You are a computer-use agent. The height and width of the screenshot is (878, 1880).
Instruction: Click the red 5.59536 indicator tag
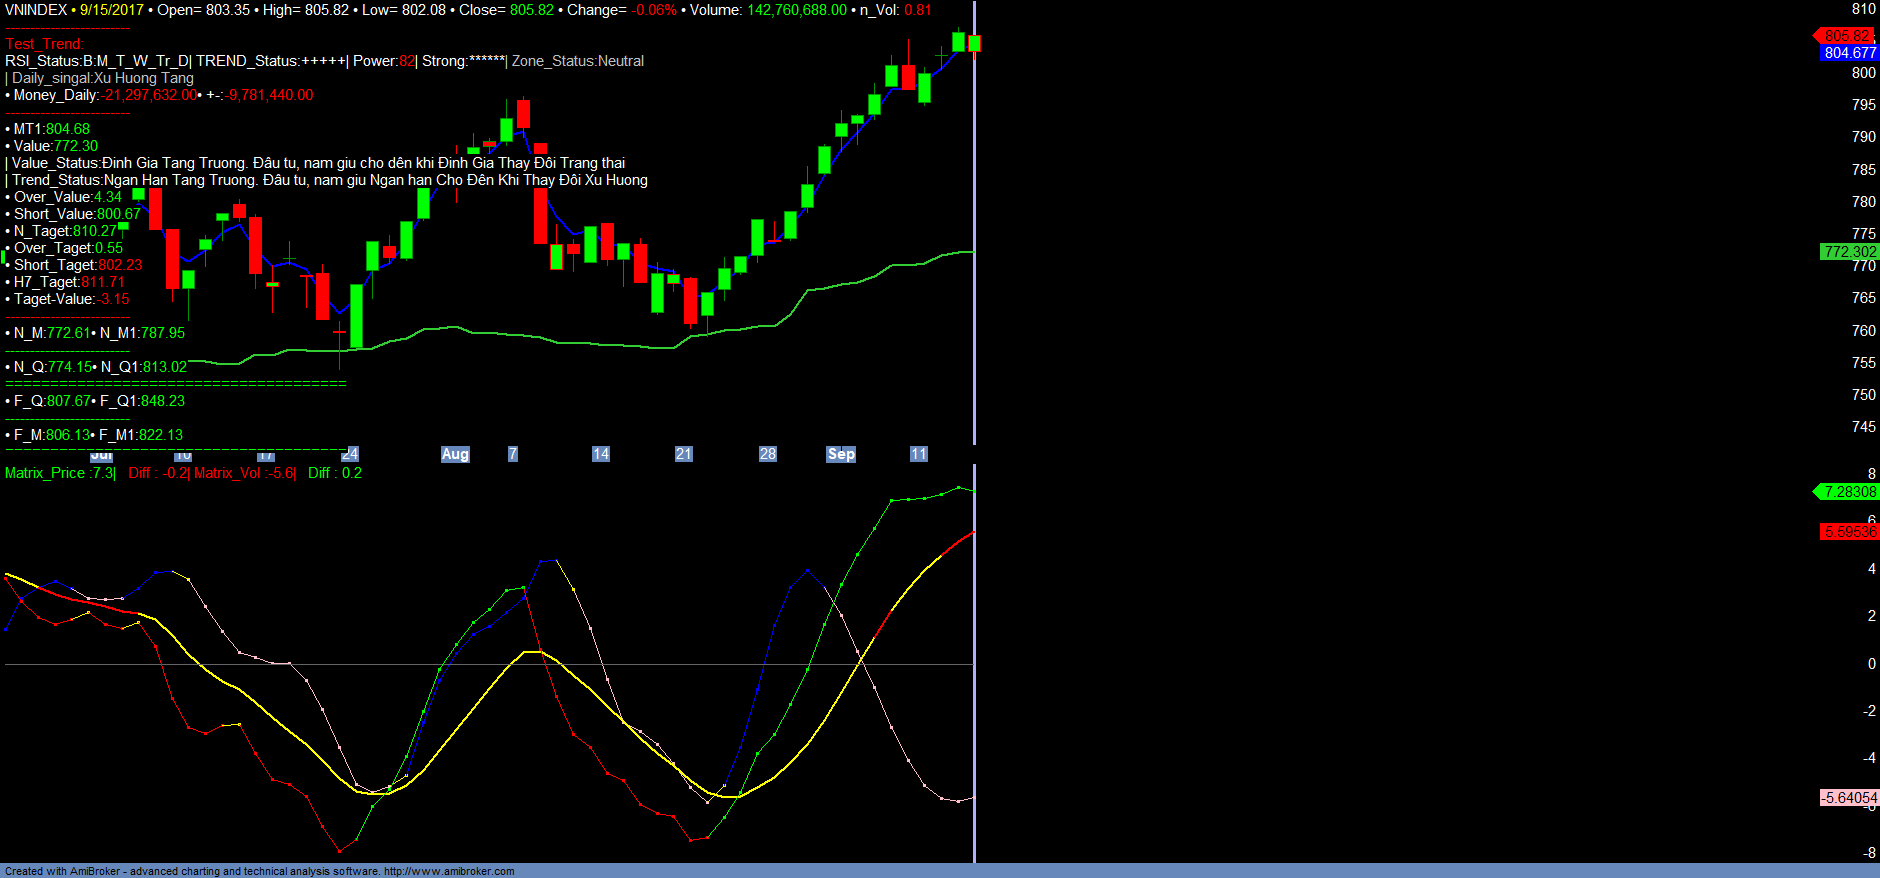(x=1849, y=532)
